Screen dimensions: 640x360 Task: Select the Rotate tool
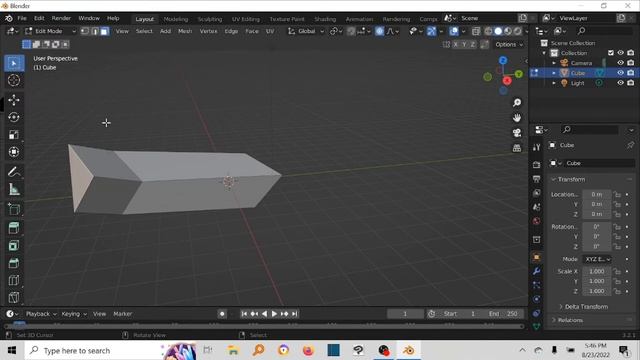point(14,118)
